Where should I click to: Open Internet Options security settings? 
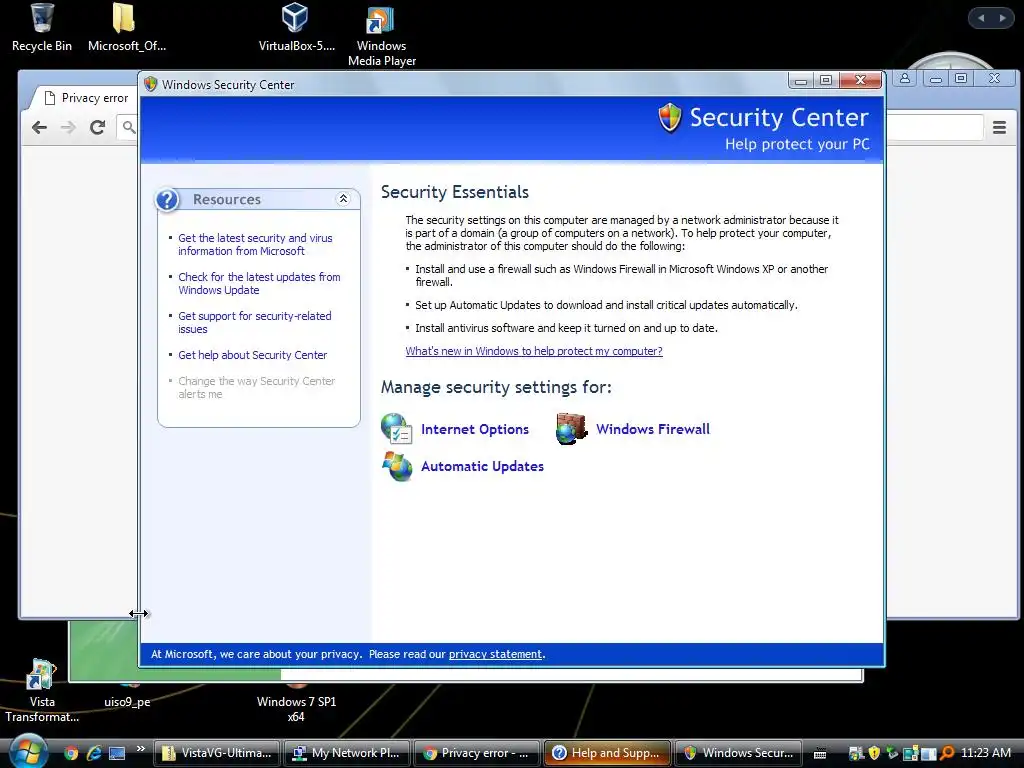pos(475,429)
